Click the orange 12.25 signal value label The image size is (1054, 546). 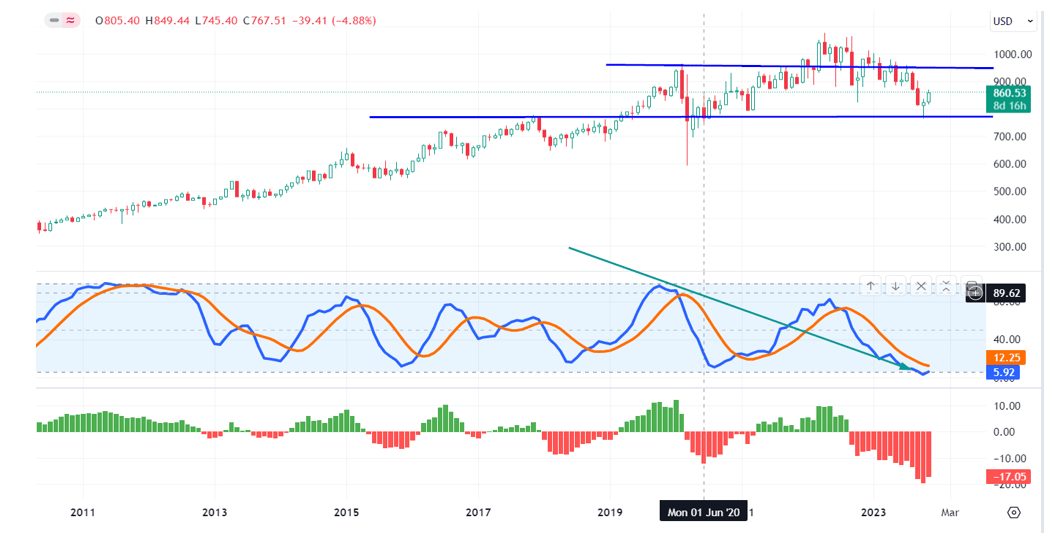click(1006, 357)
